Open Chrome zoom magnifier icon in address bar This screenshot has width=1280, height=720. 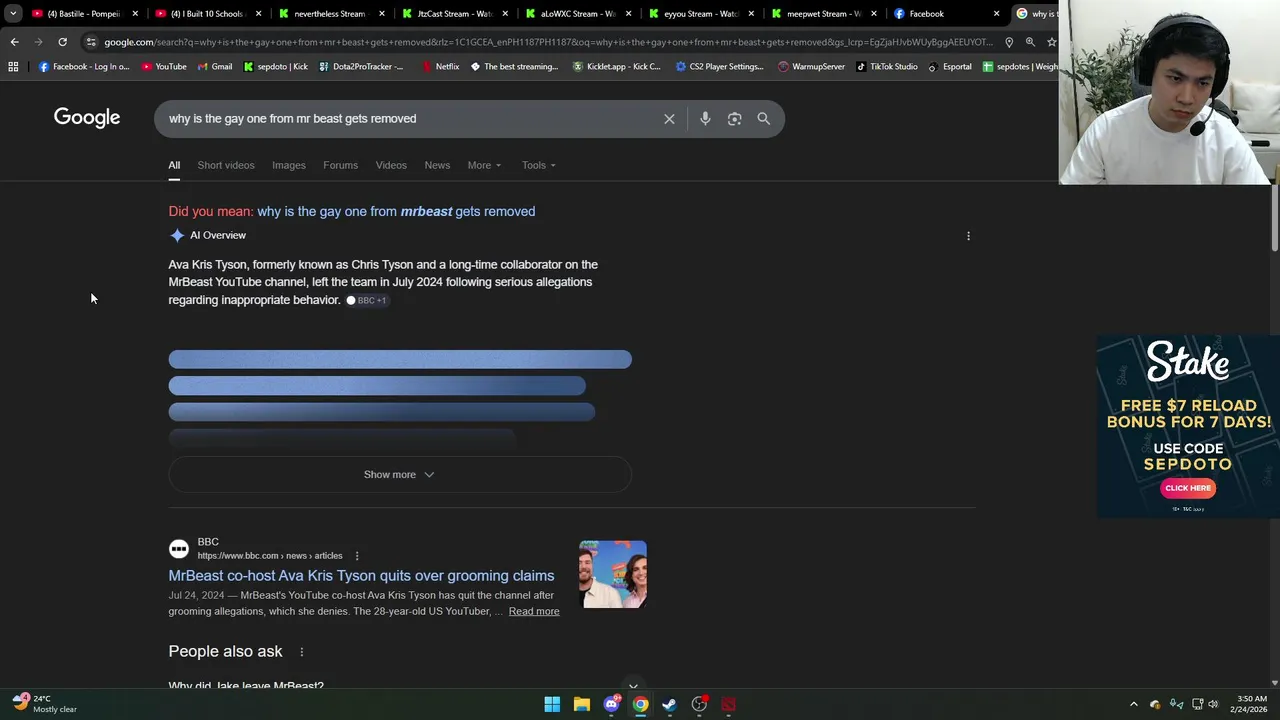tap(1030, 42)
